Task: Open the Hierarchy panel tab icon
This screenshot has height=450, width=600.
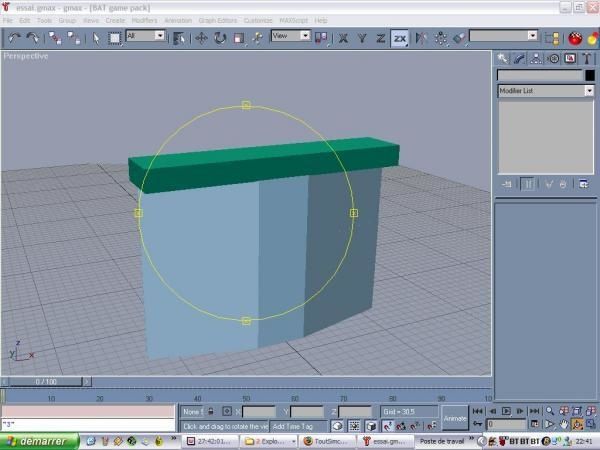Action: click(x=536, y=59)
